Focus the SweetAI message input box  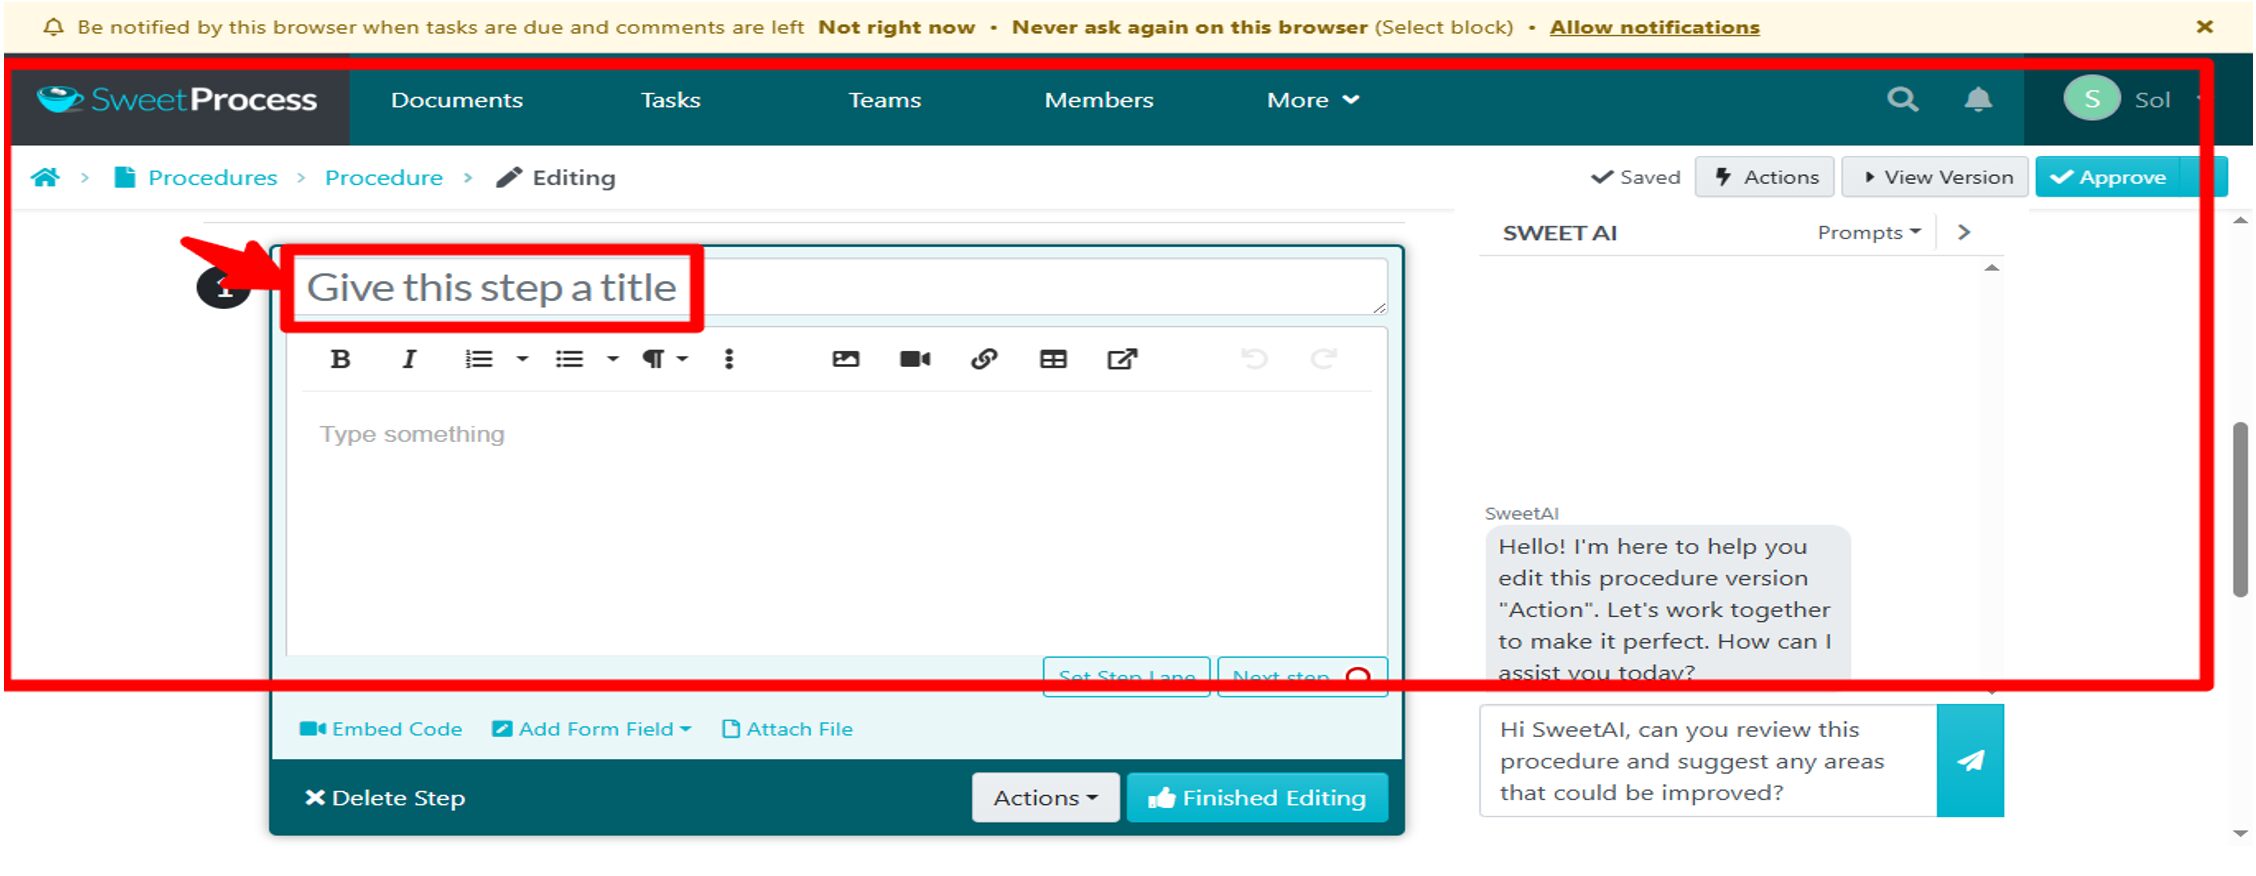[x=1708, y=761]
